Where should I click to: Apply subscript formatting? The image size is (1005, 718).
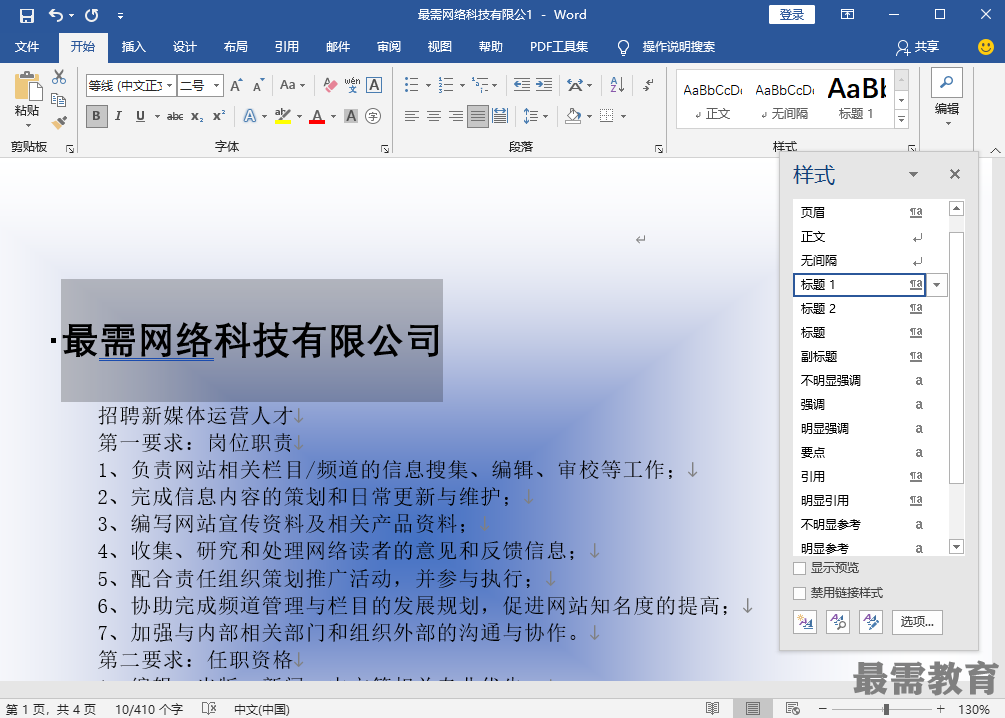197,116
